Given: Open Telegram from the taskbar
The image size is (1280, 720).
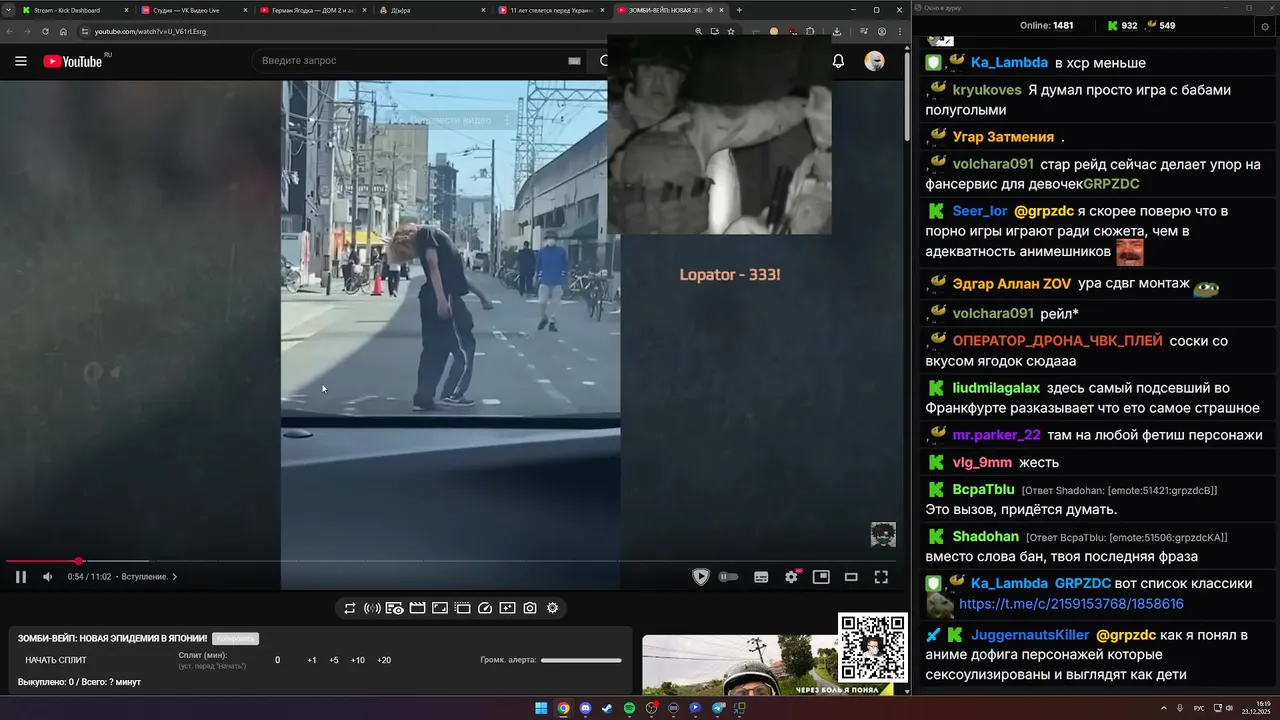Looking at the screenshot, I should pos(718,708).
